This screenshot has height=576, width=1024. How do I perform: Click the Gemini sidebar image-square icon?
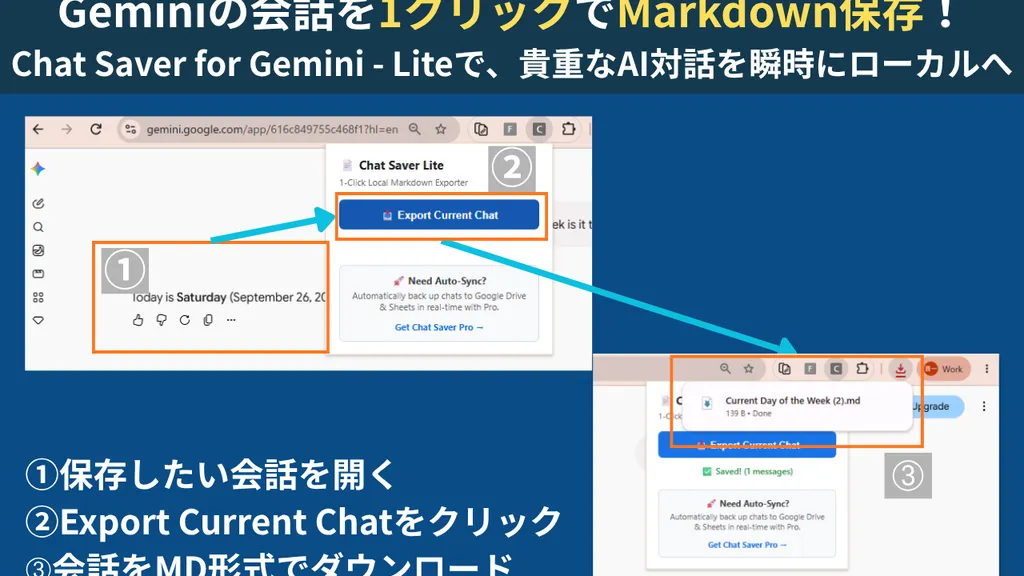coord(38,250)
